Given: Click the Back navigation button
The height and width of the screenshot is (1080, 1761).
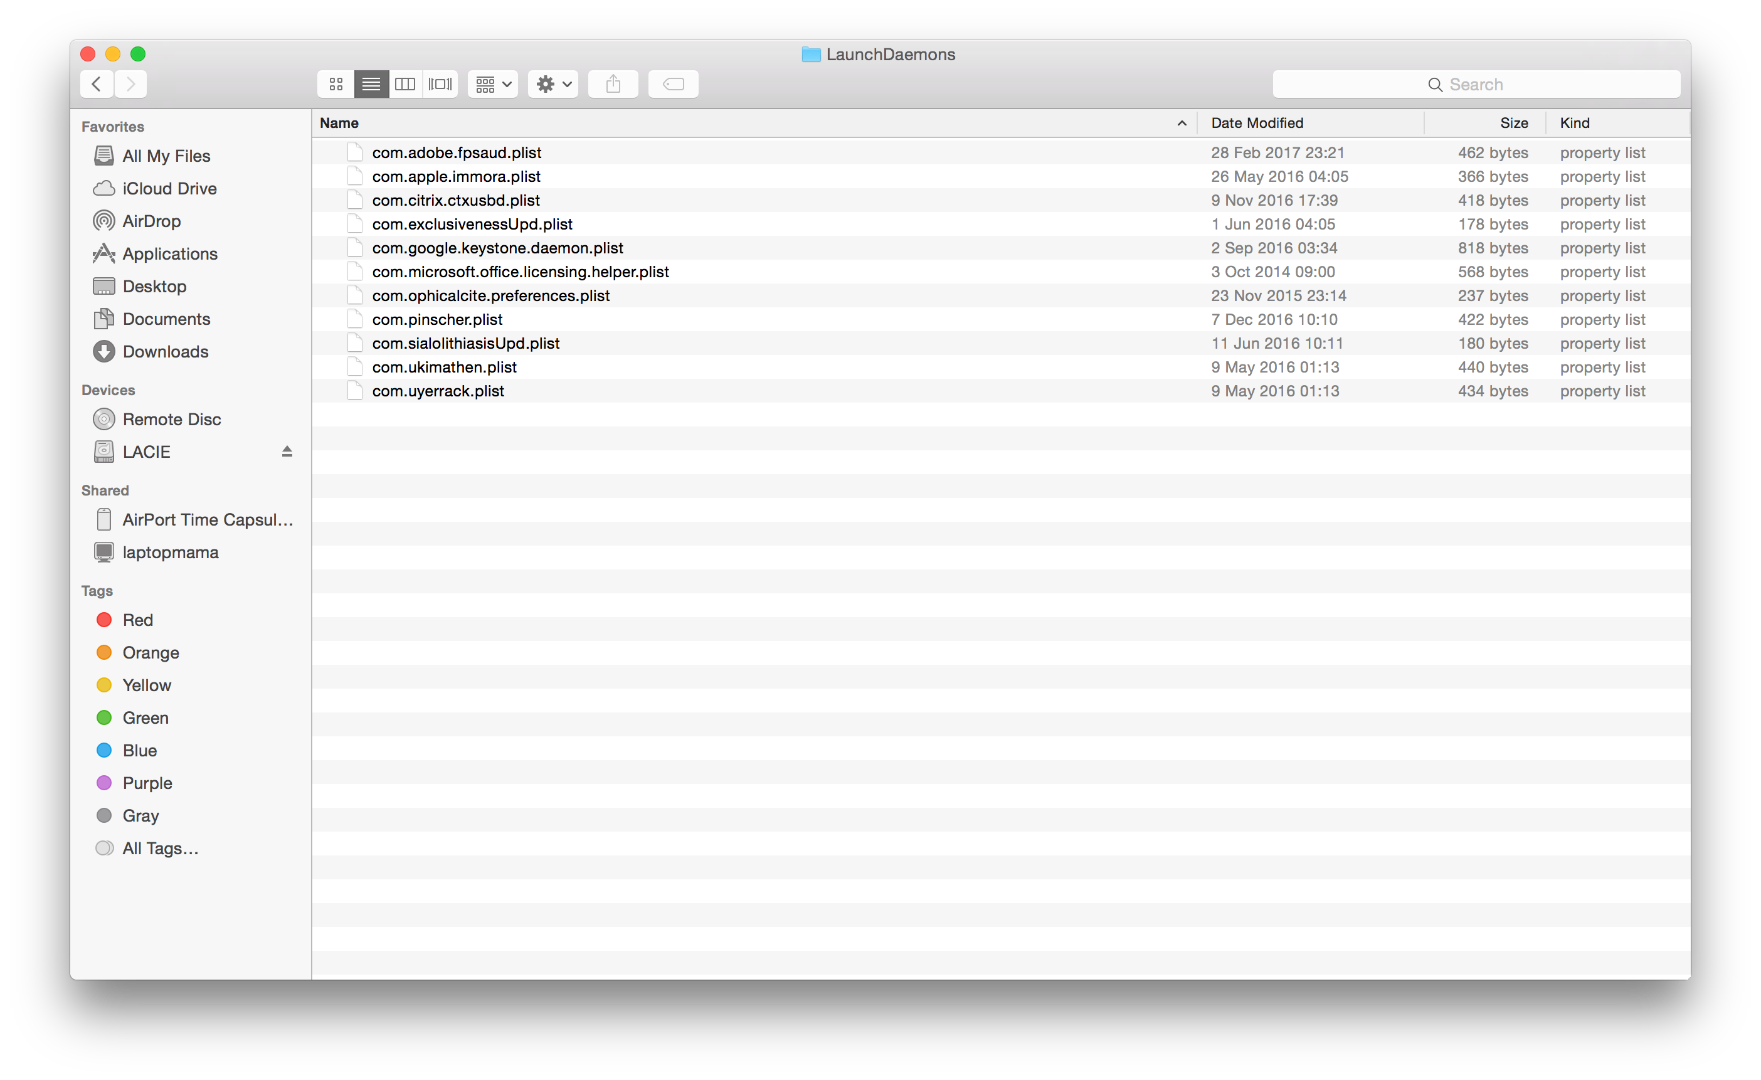Looking at the screenshot, I should click(x=96, y=84).
